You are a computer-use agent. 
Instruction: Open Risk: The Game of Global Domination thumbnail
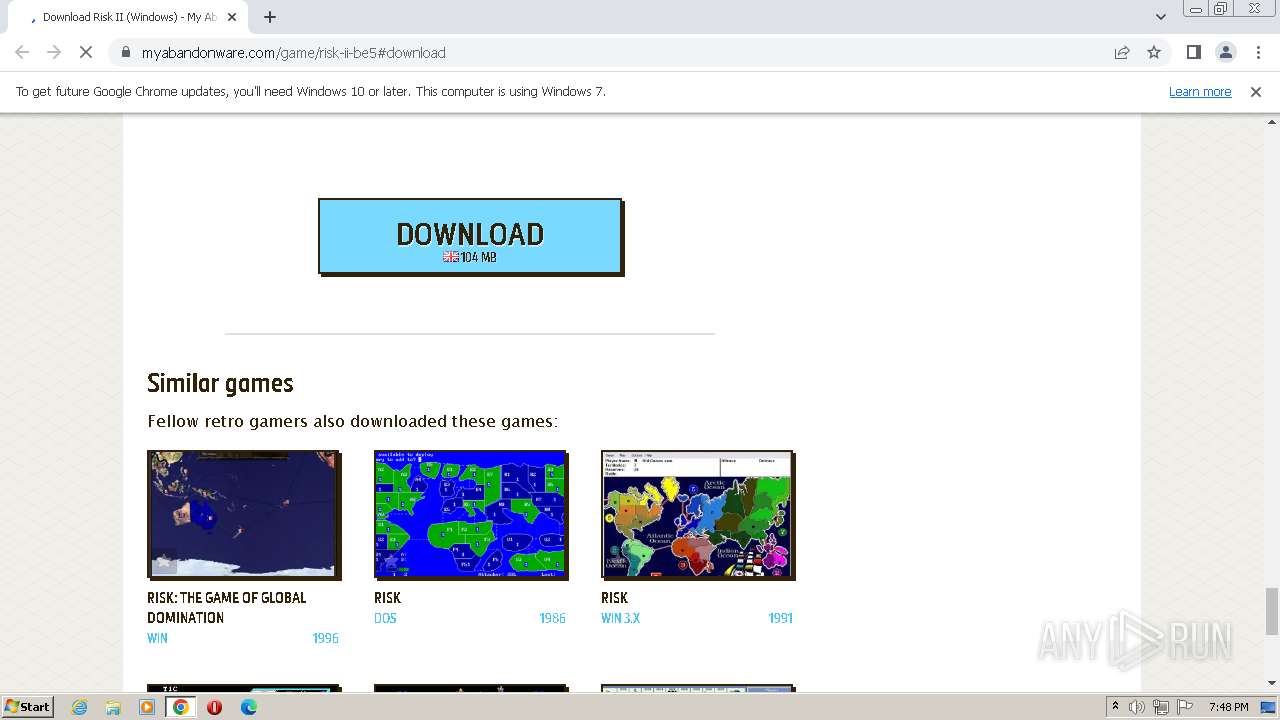click(244, 514)
